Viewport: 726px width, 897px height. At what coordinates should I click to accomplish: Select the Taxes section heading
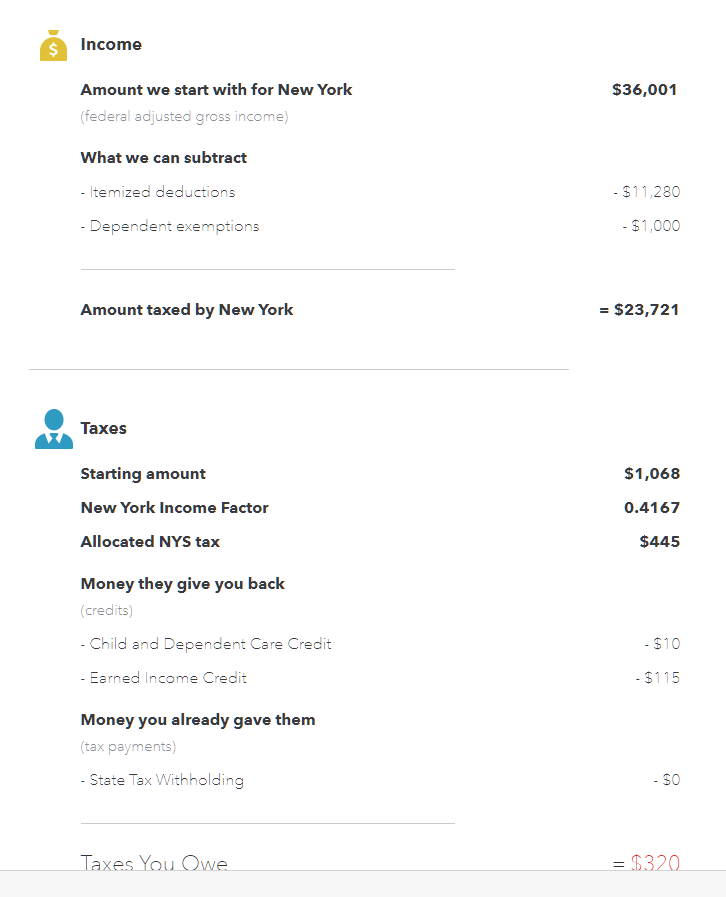(103, 428)
